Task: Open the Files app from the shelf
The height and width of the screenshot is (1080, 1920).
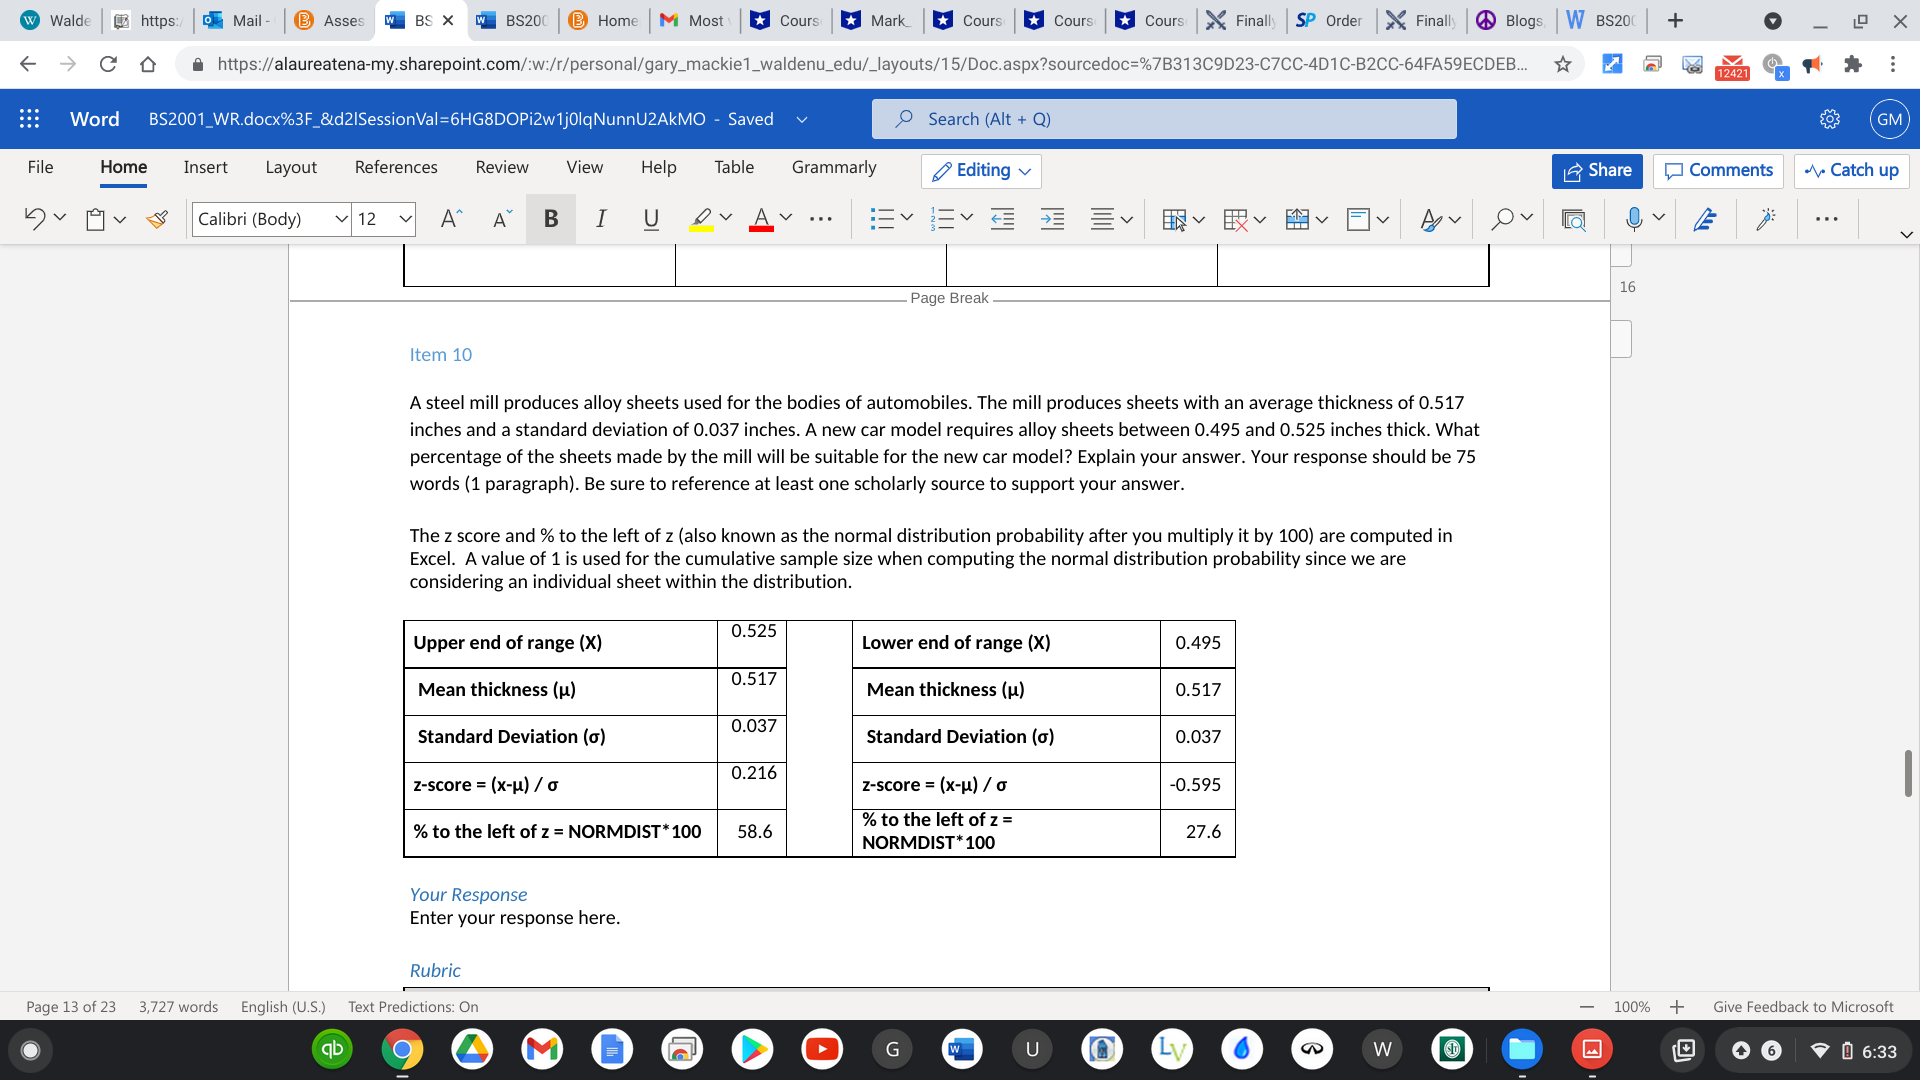Action: click(1522, 1049)
